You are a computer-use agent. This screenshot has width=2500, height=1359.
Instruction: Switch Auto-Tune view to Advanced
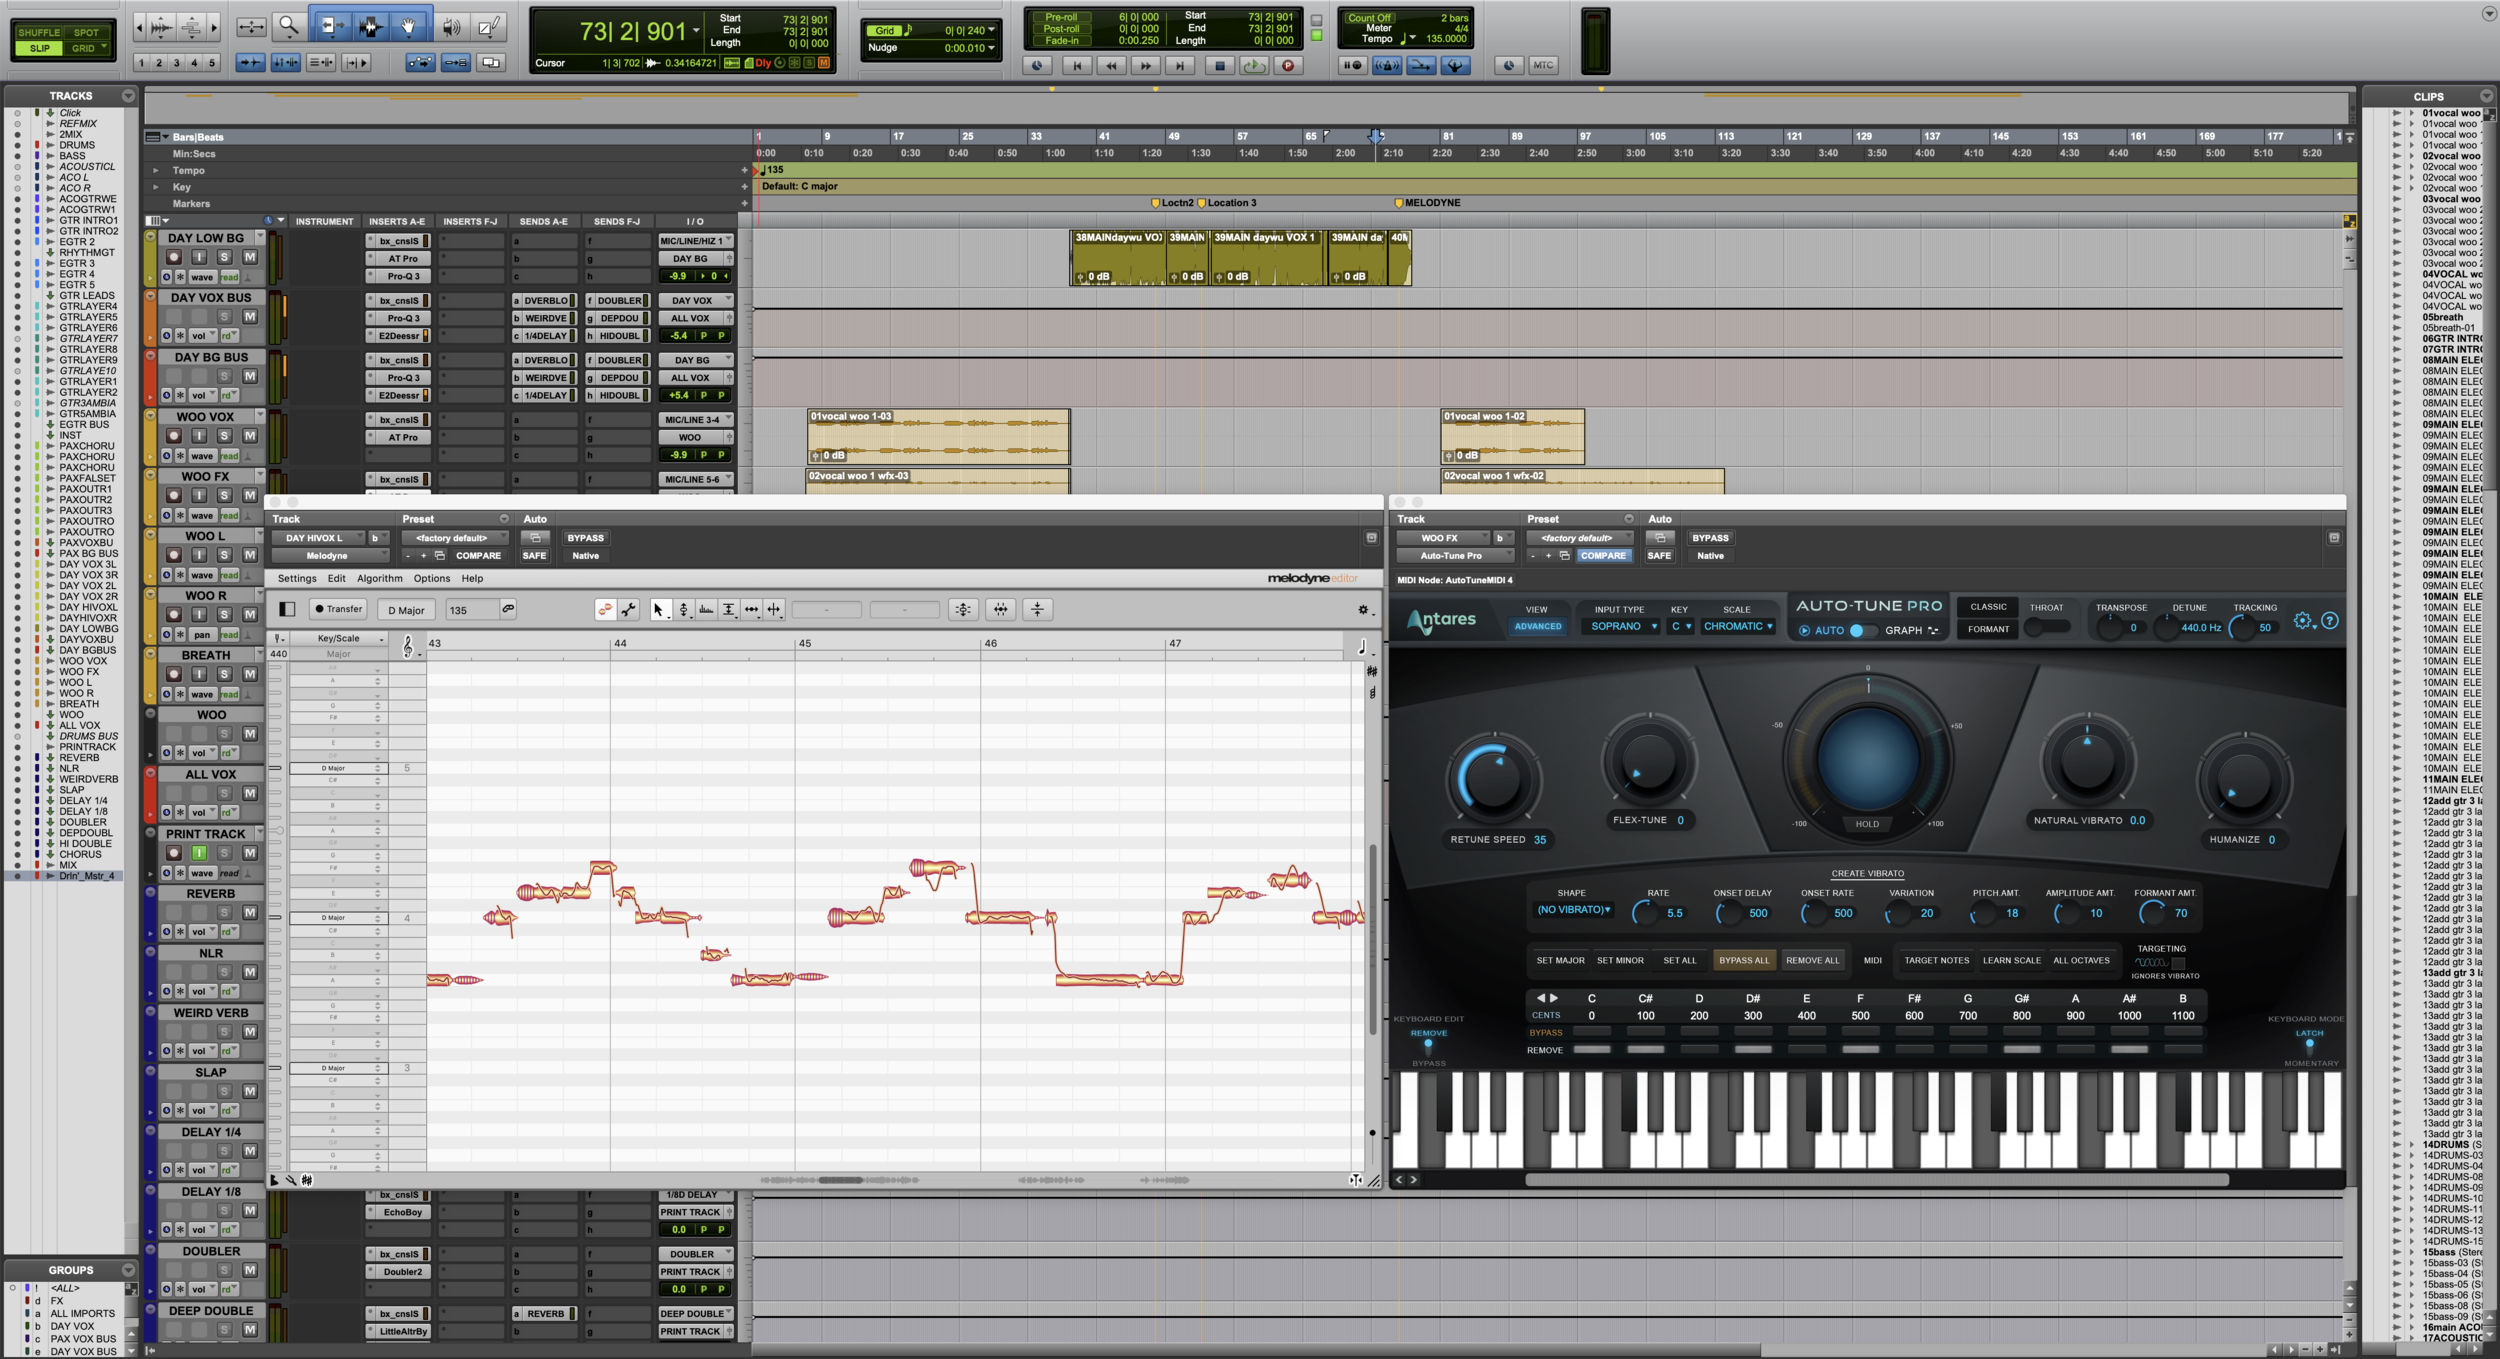click(x=1538, y=627)
